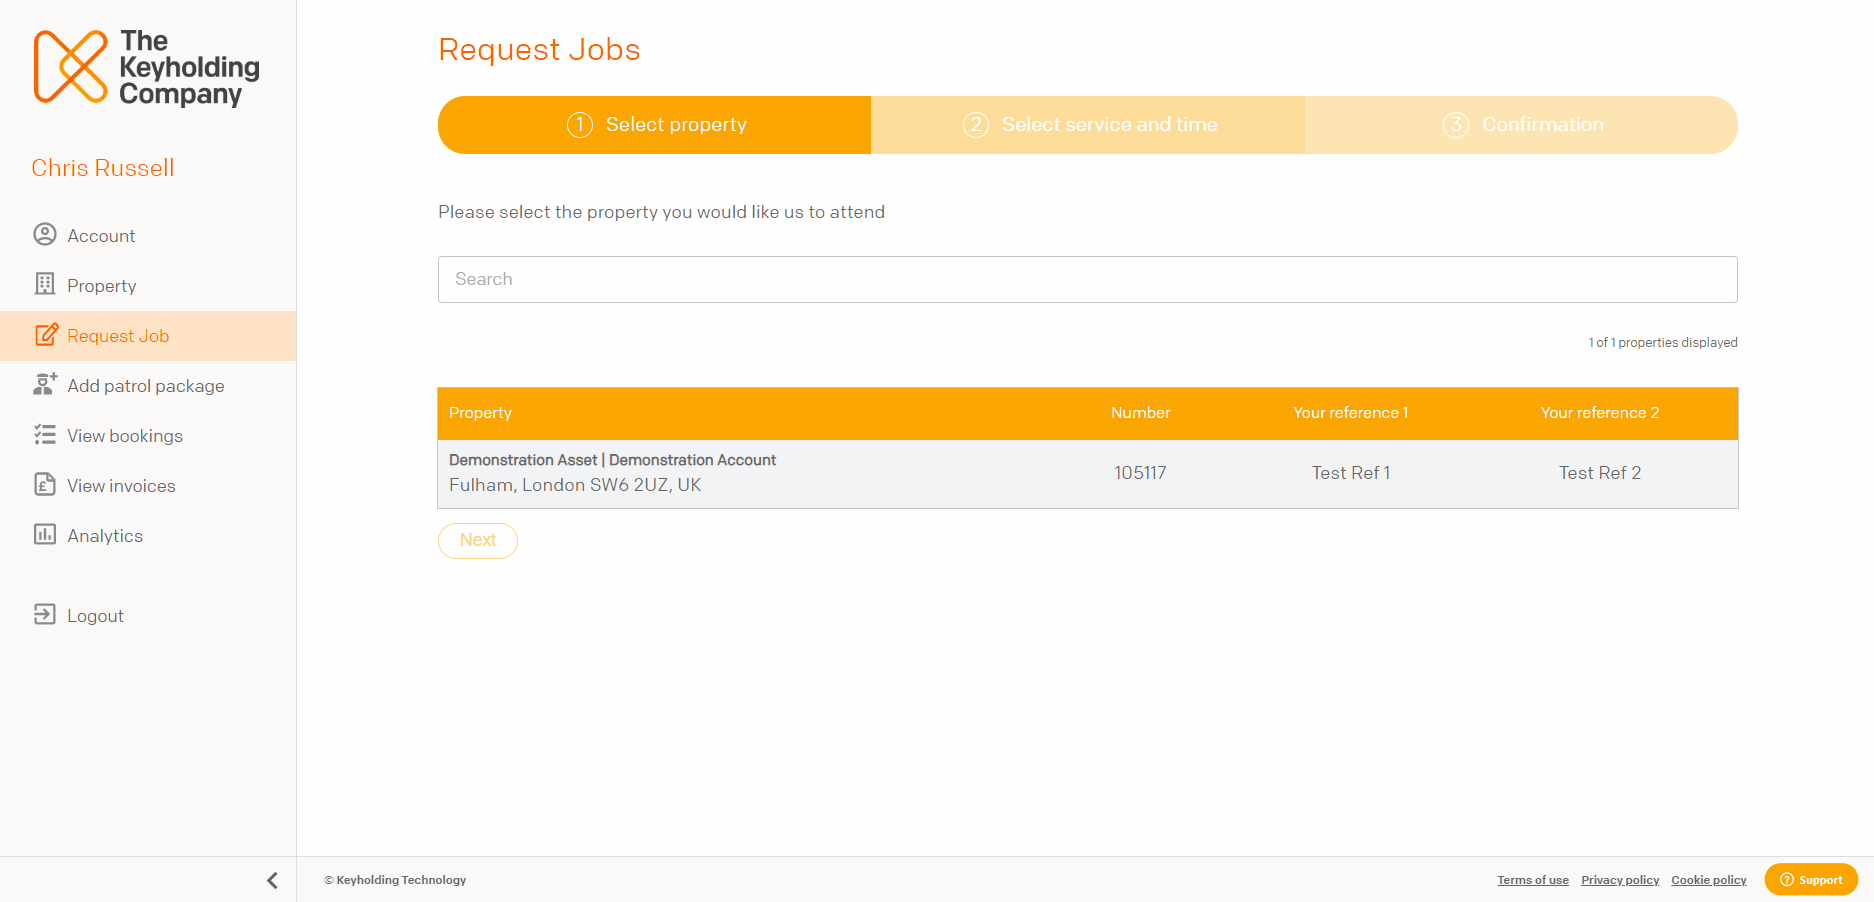
Task: Click the Logout menu item
Action: click(x=148, y=616)
